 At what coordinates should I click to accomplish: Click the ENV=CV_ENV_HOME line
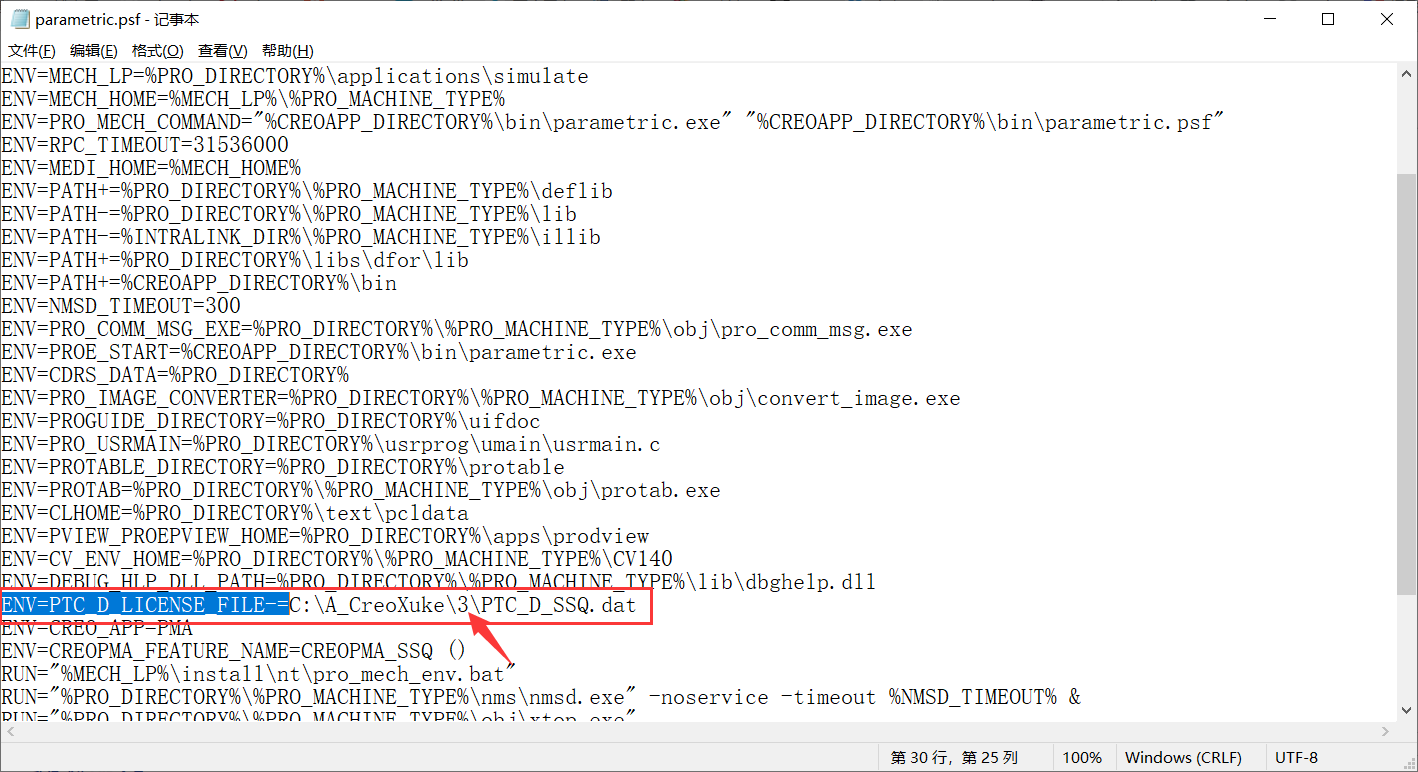click(337, 559)
